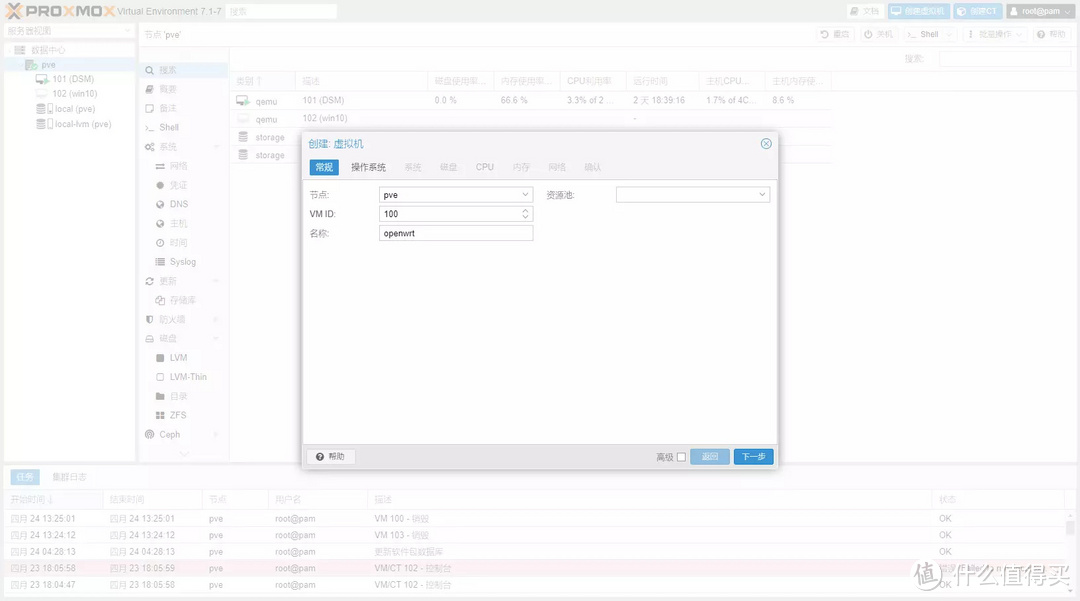1080x601 pixels.
Task: Click the task row VM 100 - 销毁
Action: pos(536,518)
